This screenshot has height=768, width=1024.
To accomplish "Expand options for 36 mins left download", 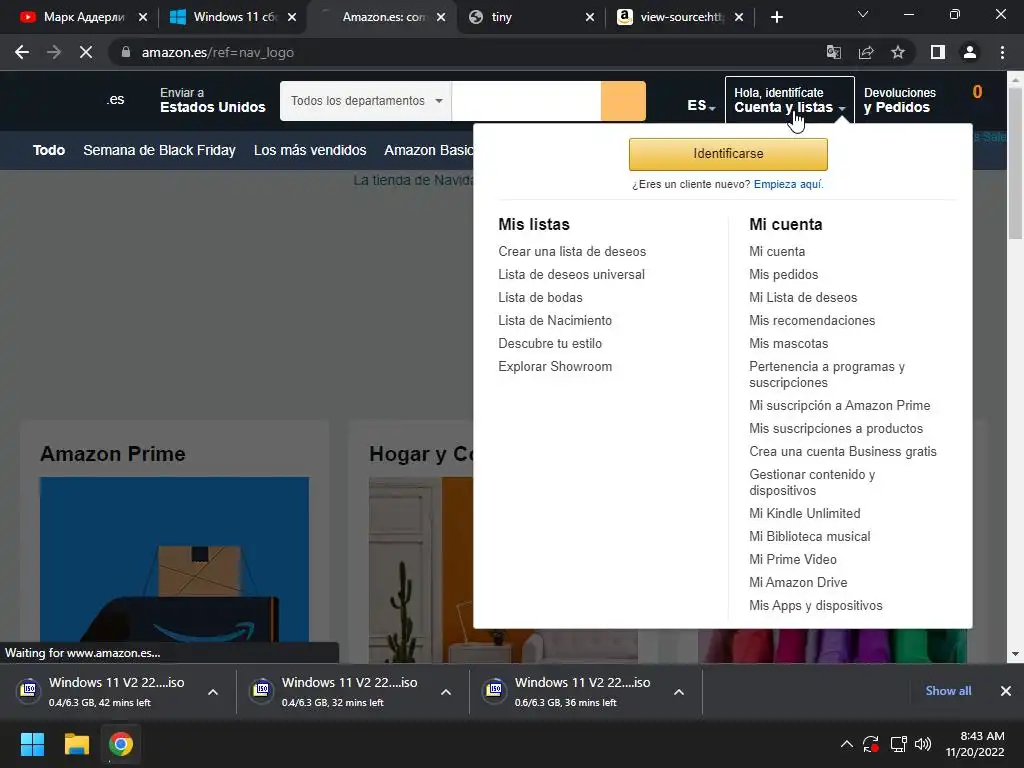I will [679, 692].
